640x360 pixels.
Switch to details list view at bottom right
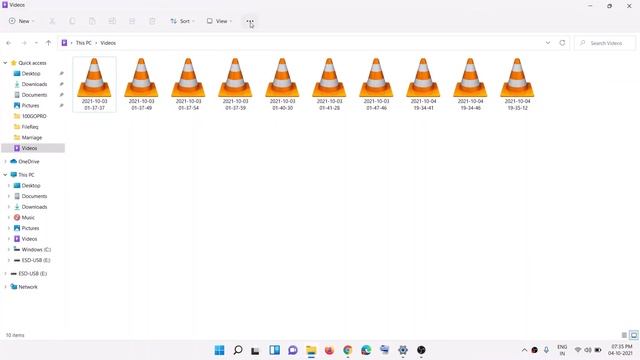(624, 335)
